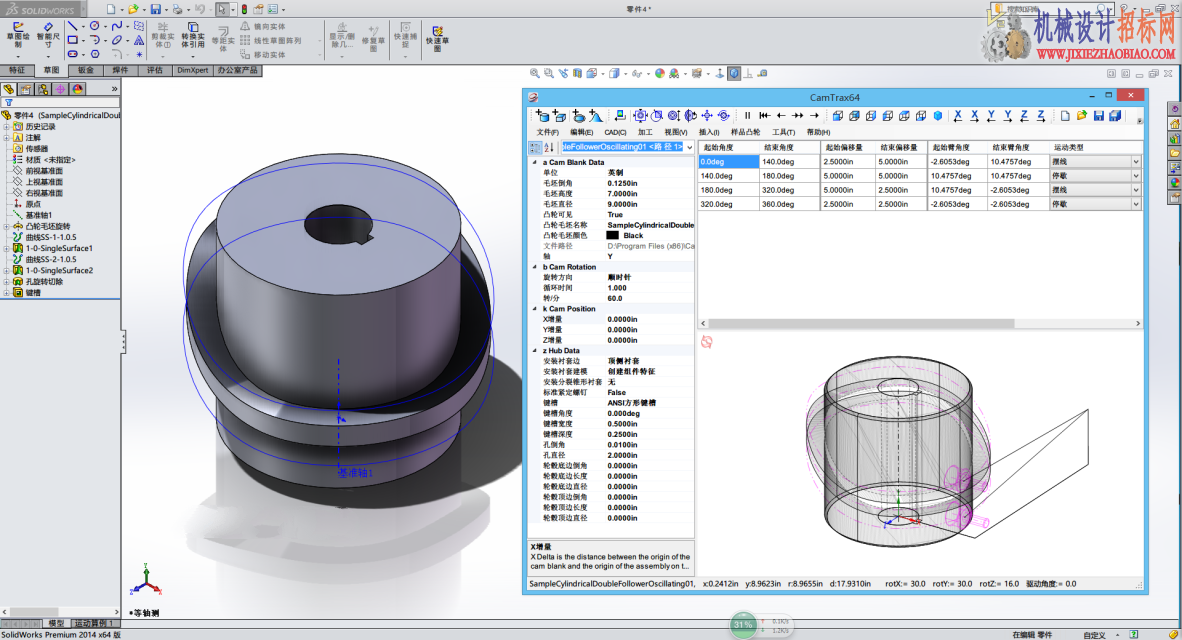Image resolution: width=1182 pixels, height=640 pixels.
Task: Open a file using CamTrax64 folder icon
Action: (1082, 115)
